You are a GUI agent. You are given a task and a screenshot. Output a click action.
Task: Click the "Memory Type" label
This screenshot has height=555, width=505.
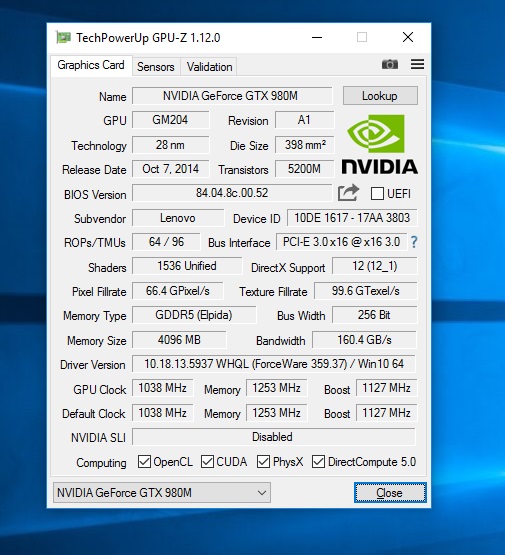pos(94,316)
